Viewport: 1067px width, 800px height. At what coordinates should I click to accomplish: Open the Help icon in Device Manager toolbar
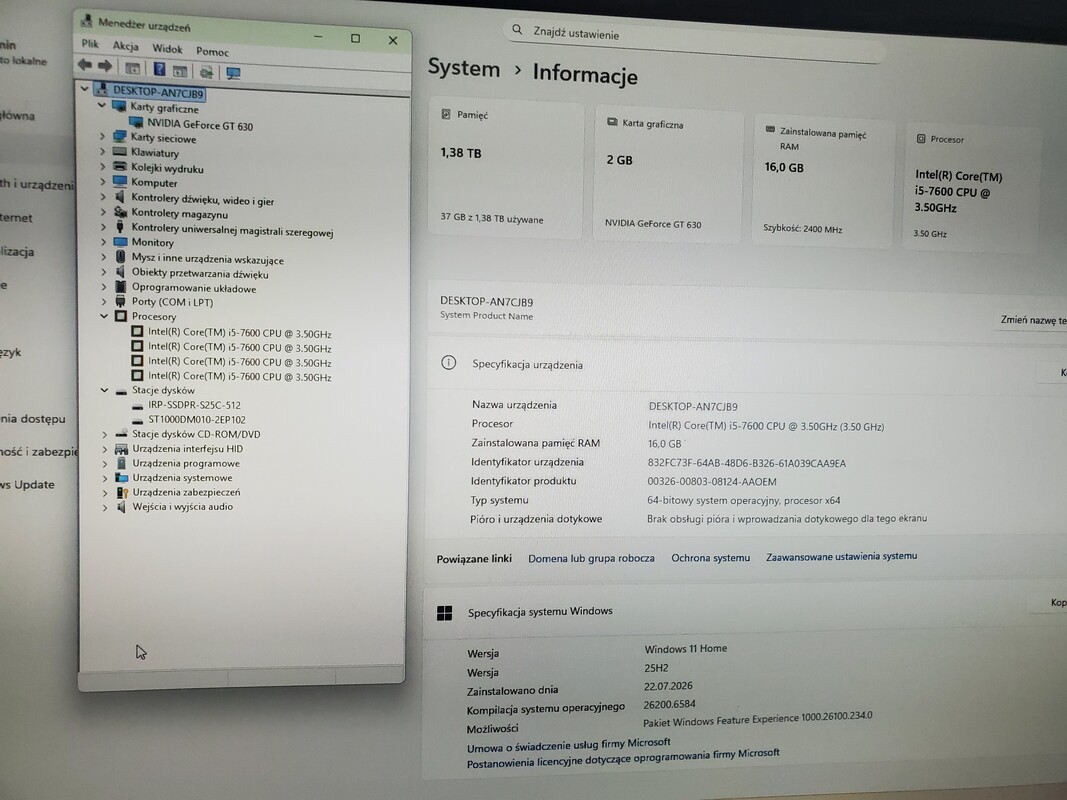click(x=159, y=69)
